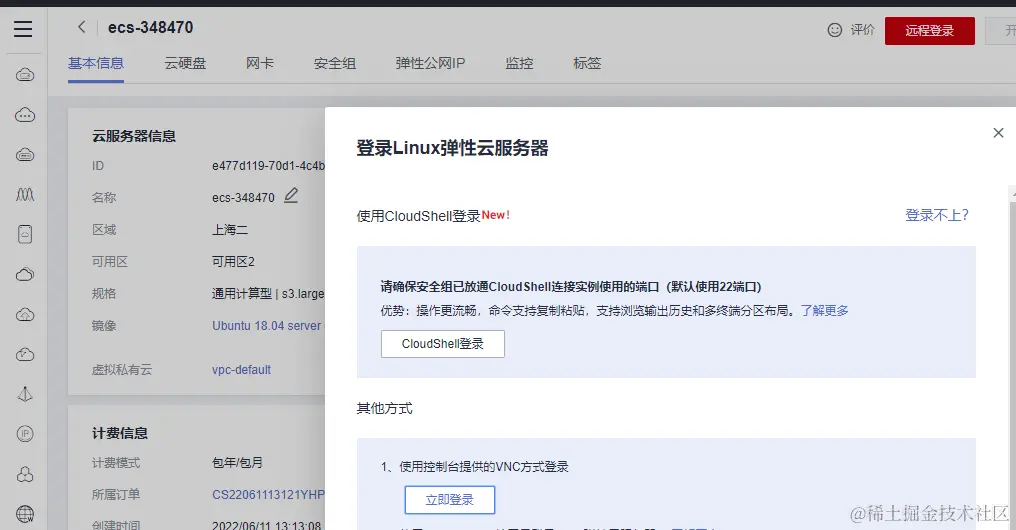Open the 监控 tab

coord(519,63)
